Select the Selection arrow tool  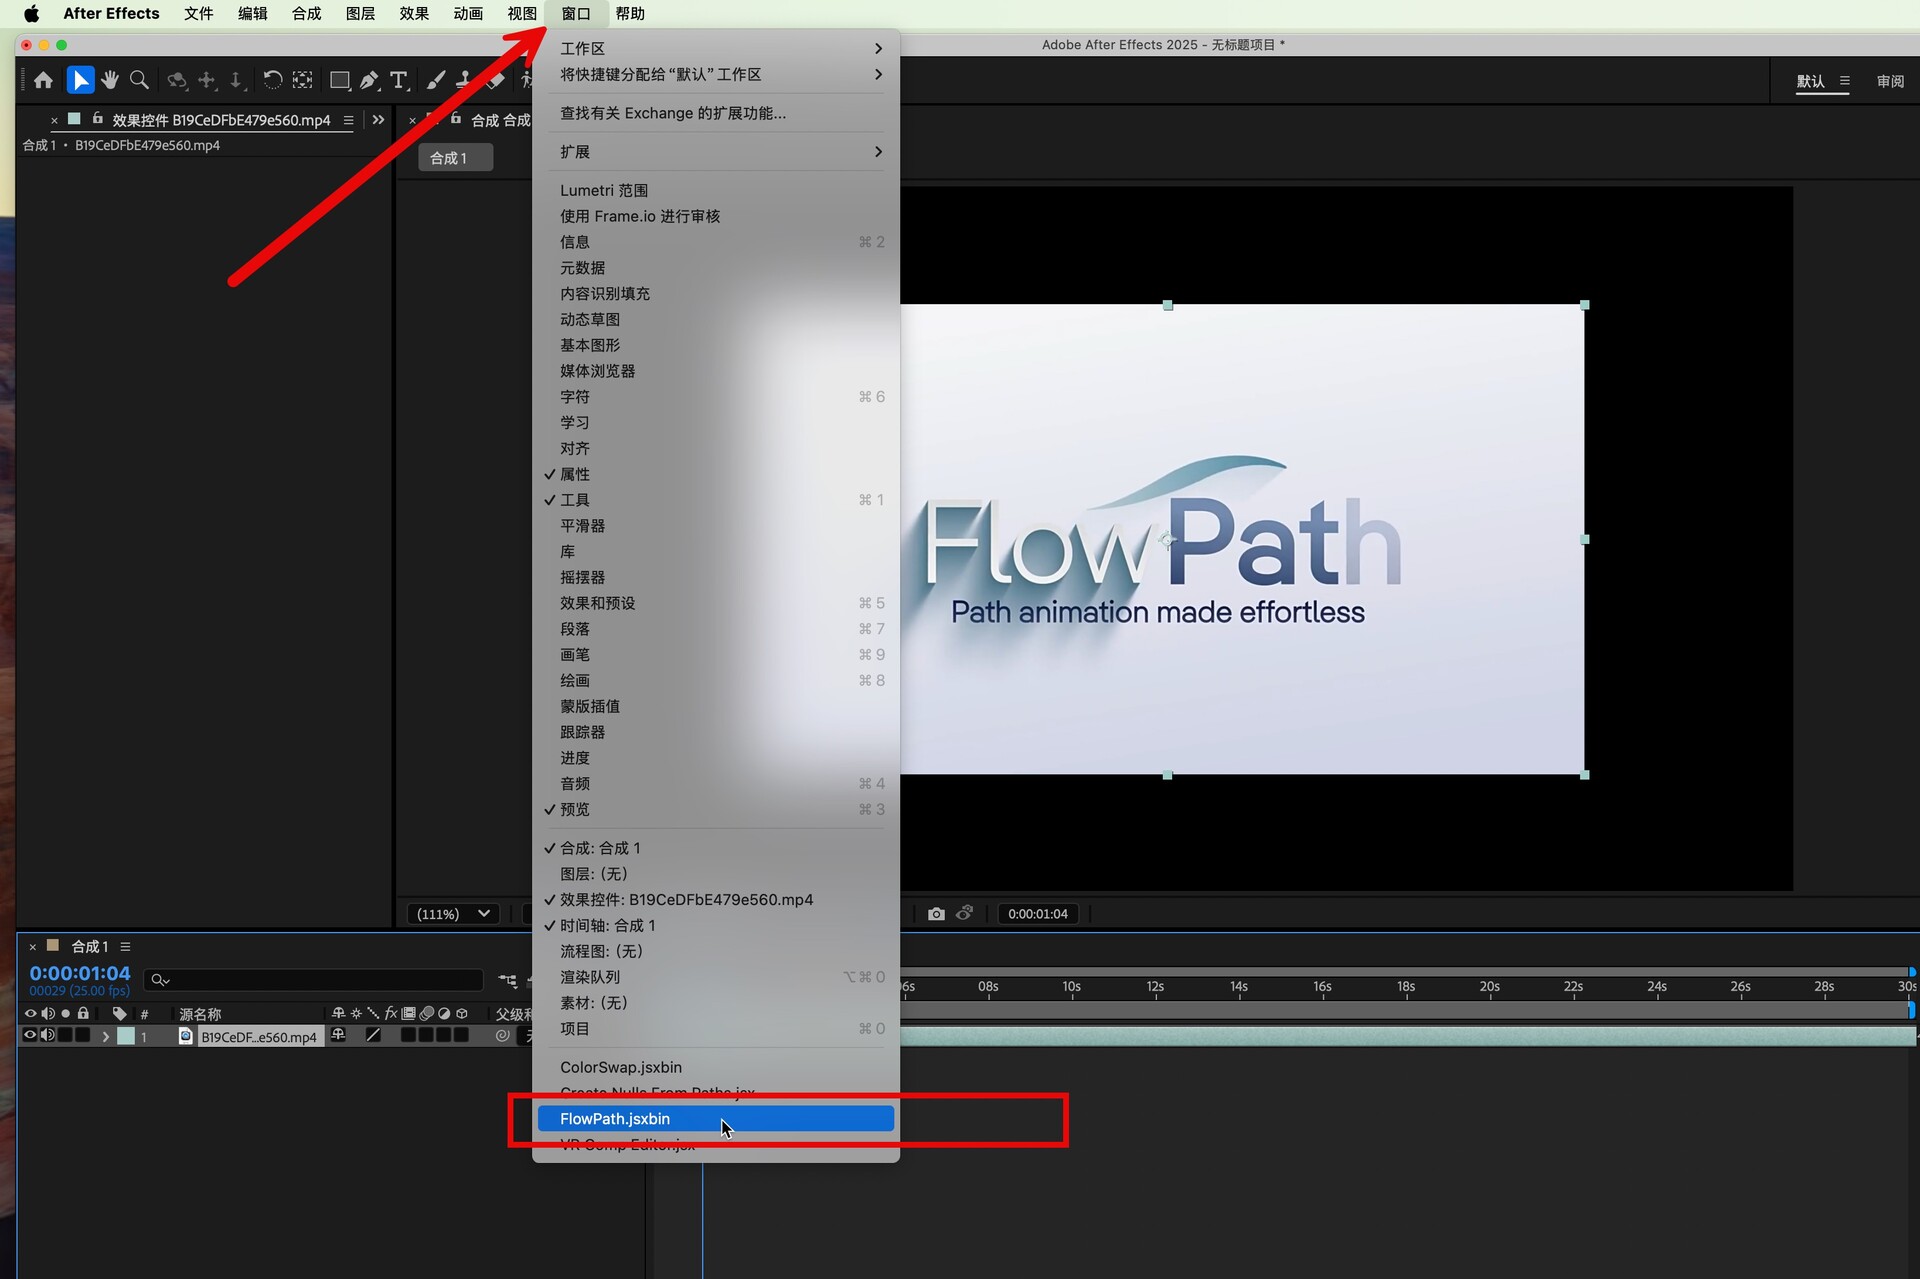coord(80,80)
